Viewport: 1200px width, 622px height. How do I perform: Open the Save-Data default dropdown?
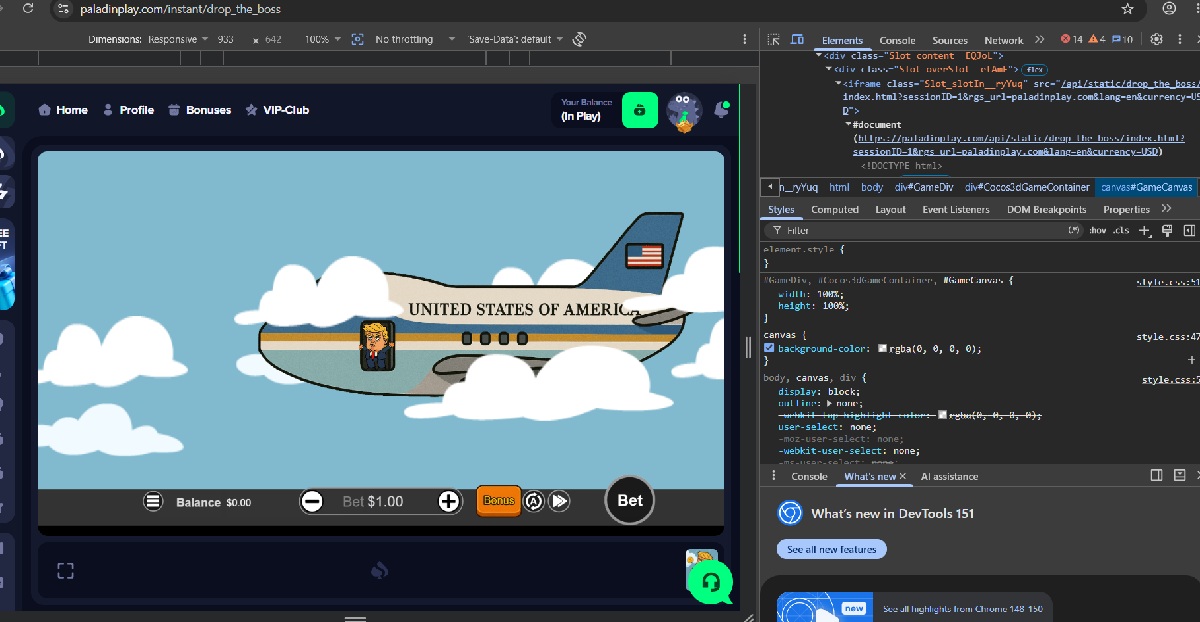pos(516,39)
